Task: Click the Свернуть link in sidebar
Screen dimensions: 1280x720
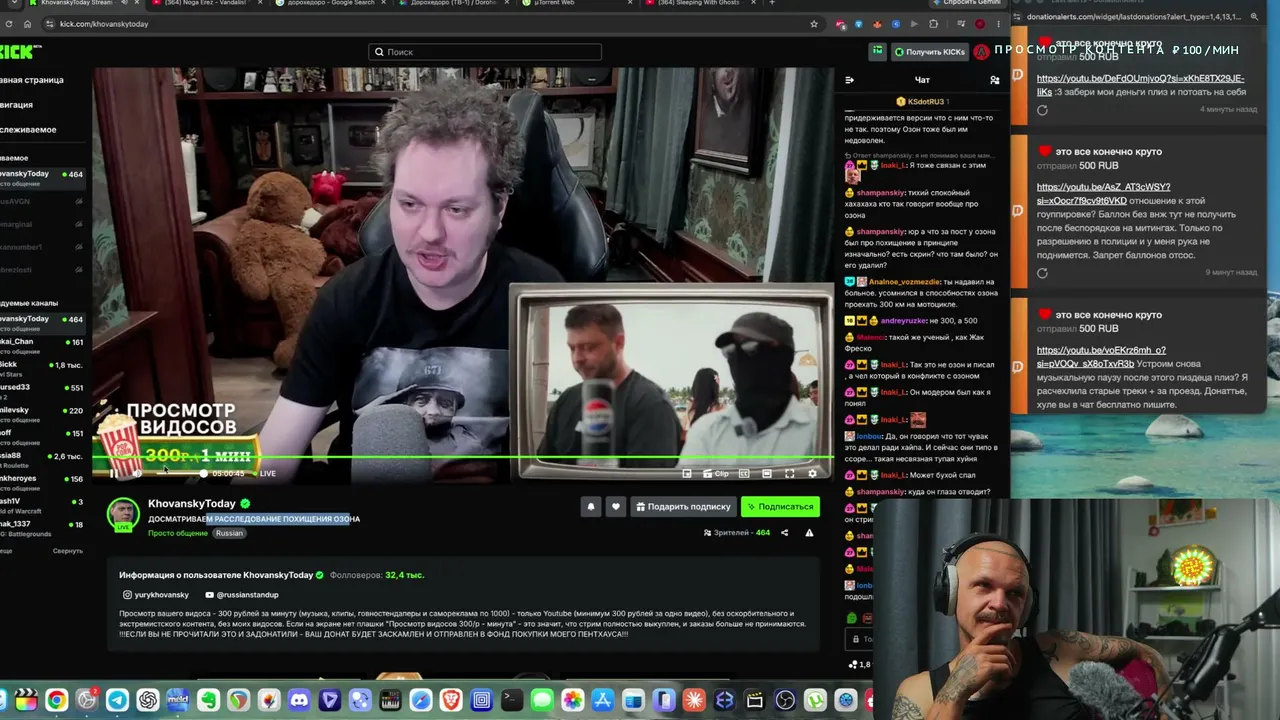Action: tap(68, 551)
